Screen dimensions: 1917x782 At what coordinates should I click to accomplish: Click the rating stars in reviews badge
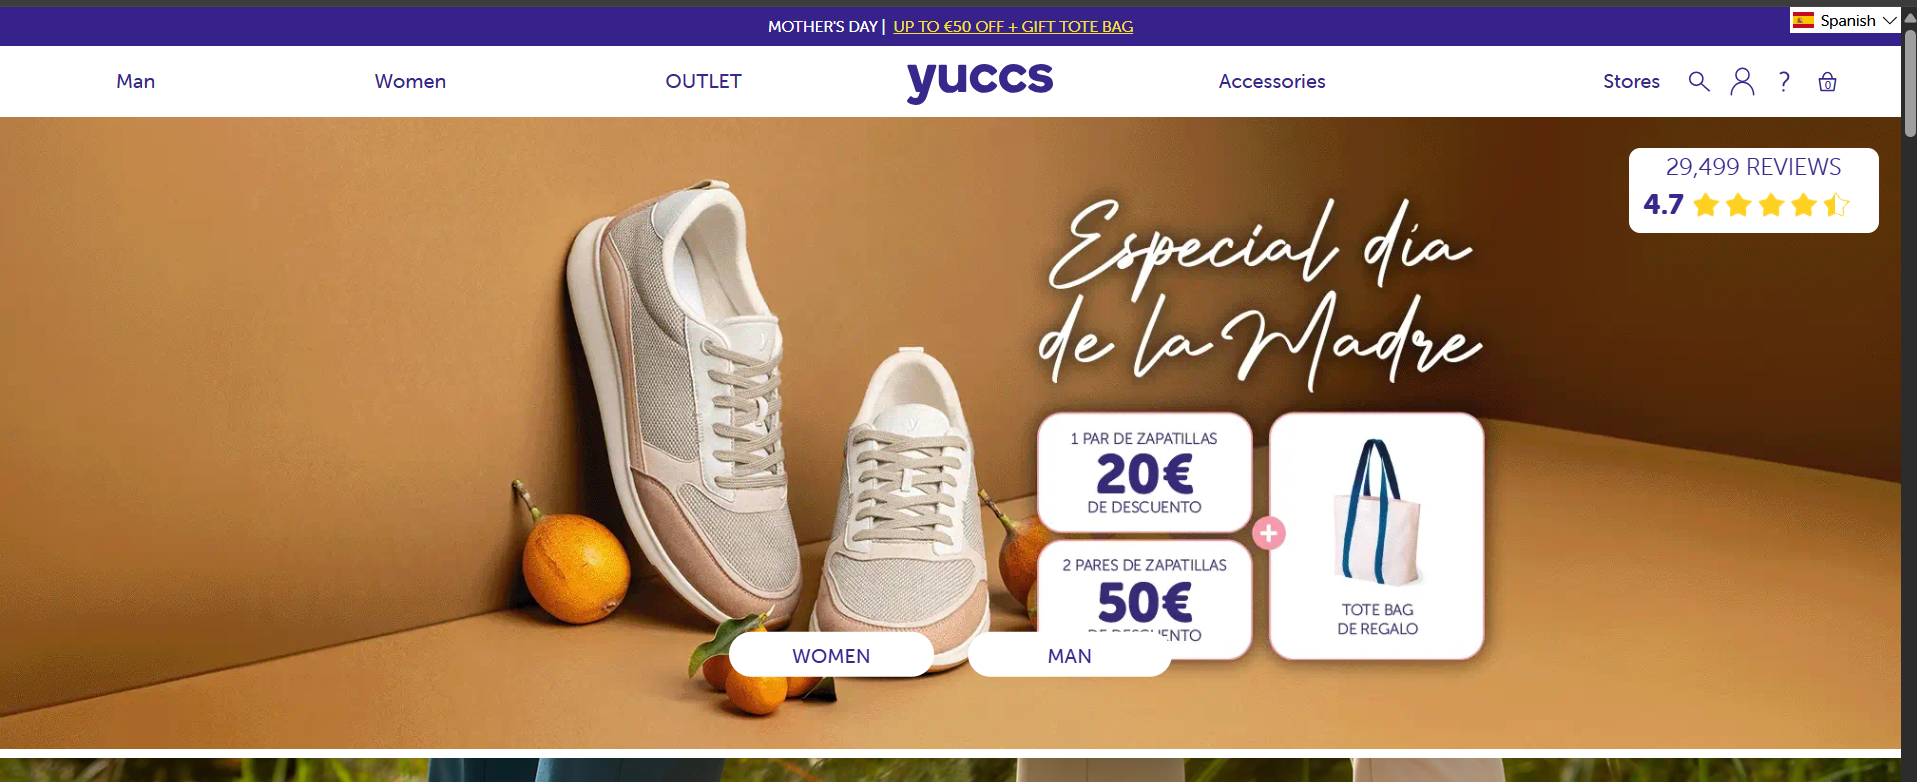click(1771, 205)
